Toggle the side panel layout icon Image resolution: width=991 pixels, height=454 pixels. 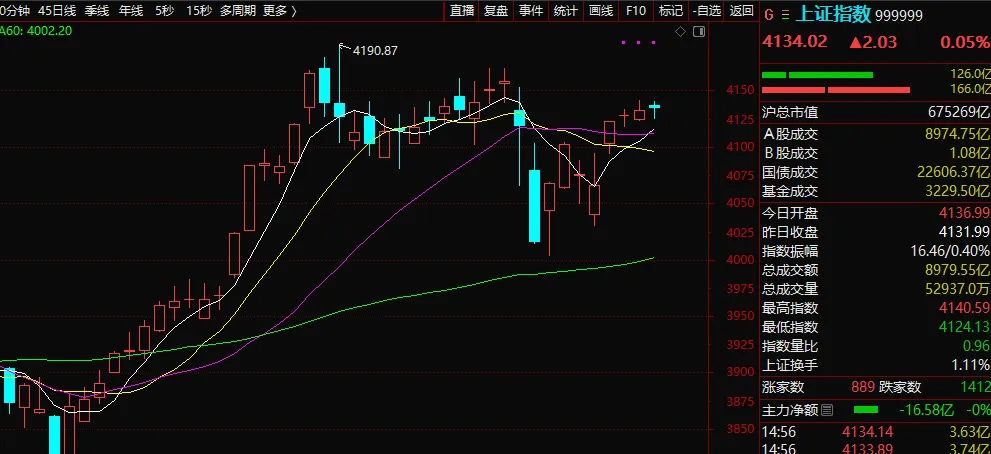[x=698, y=32]
